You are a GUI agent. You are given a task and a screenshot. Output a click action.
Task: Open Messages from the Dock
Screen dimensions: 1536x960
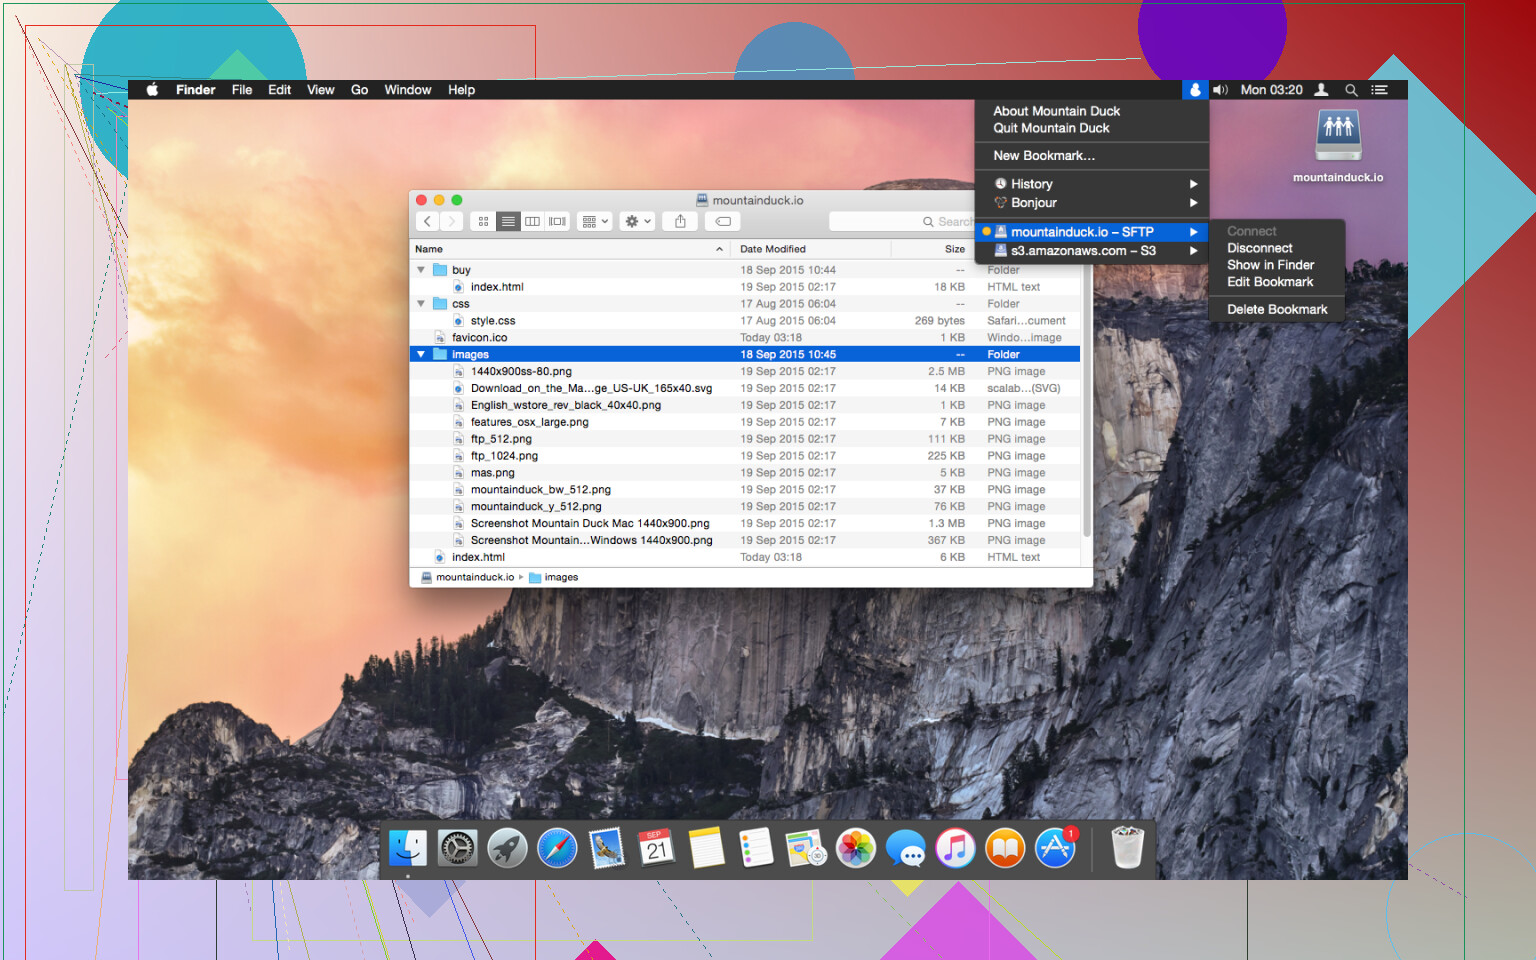pos(906,849)
